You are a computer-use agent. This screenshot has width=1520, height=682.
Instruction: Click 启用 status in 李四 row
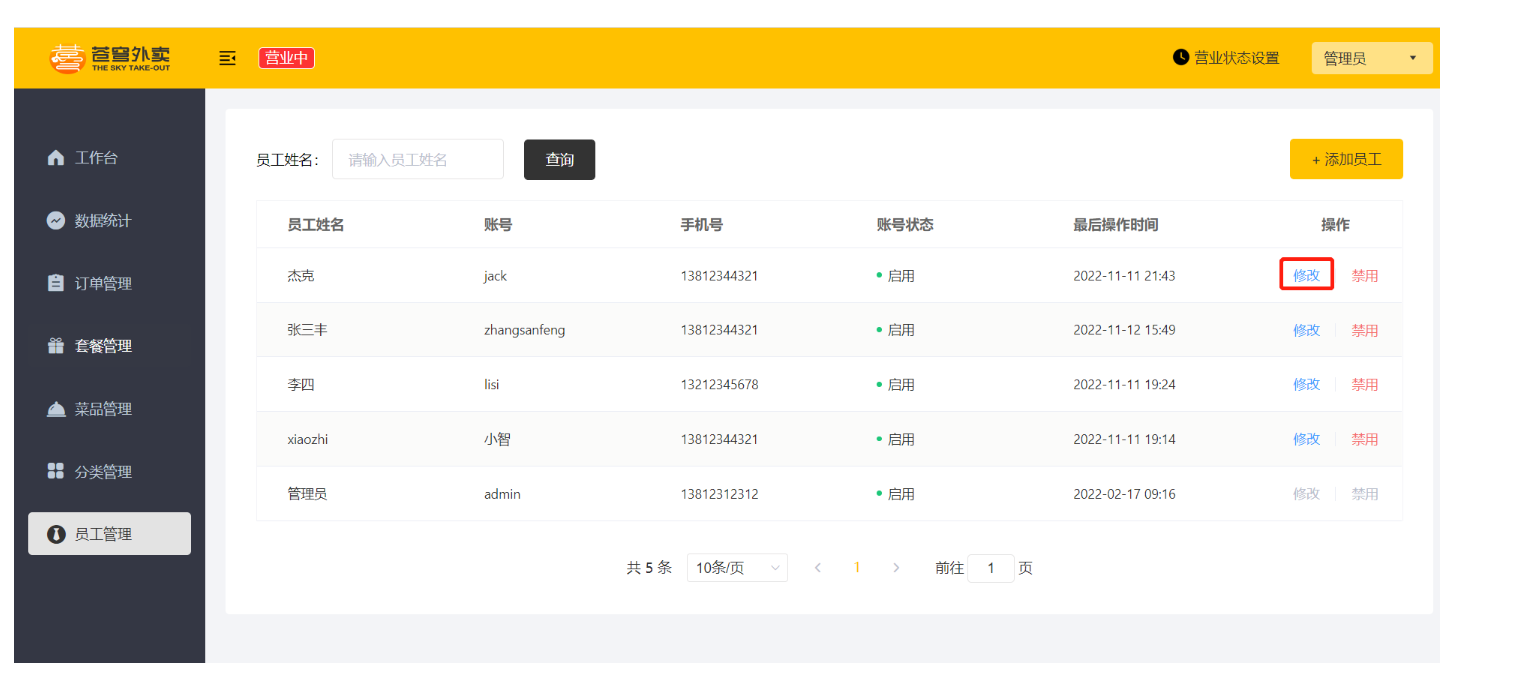coord(896,385)
